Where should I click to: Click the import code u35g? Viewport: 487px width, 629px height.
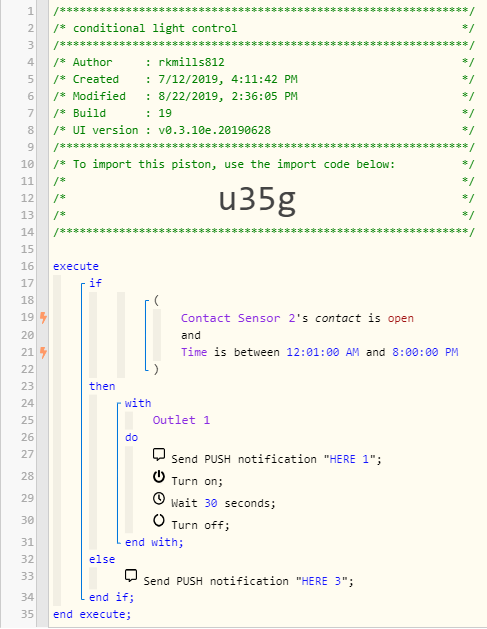[x=257, y=199]
